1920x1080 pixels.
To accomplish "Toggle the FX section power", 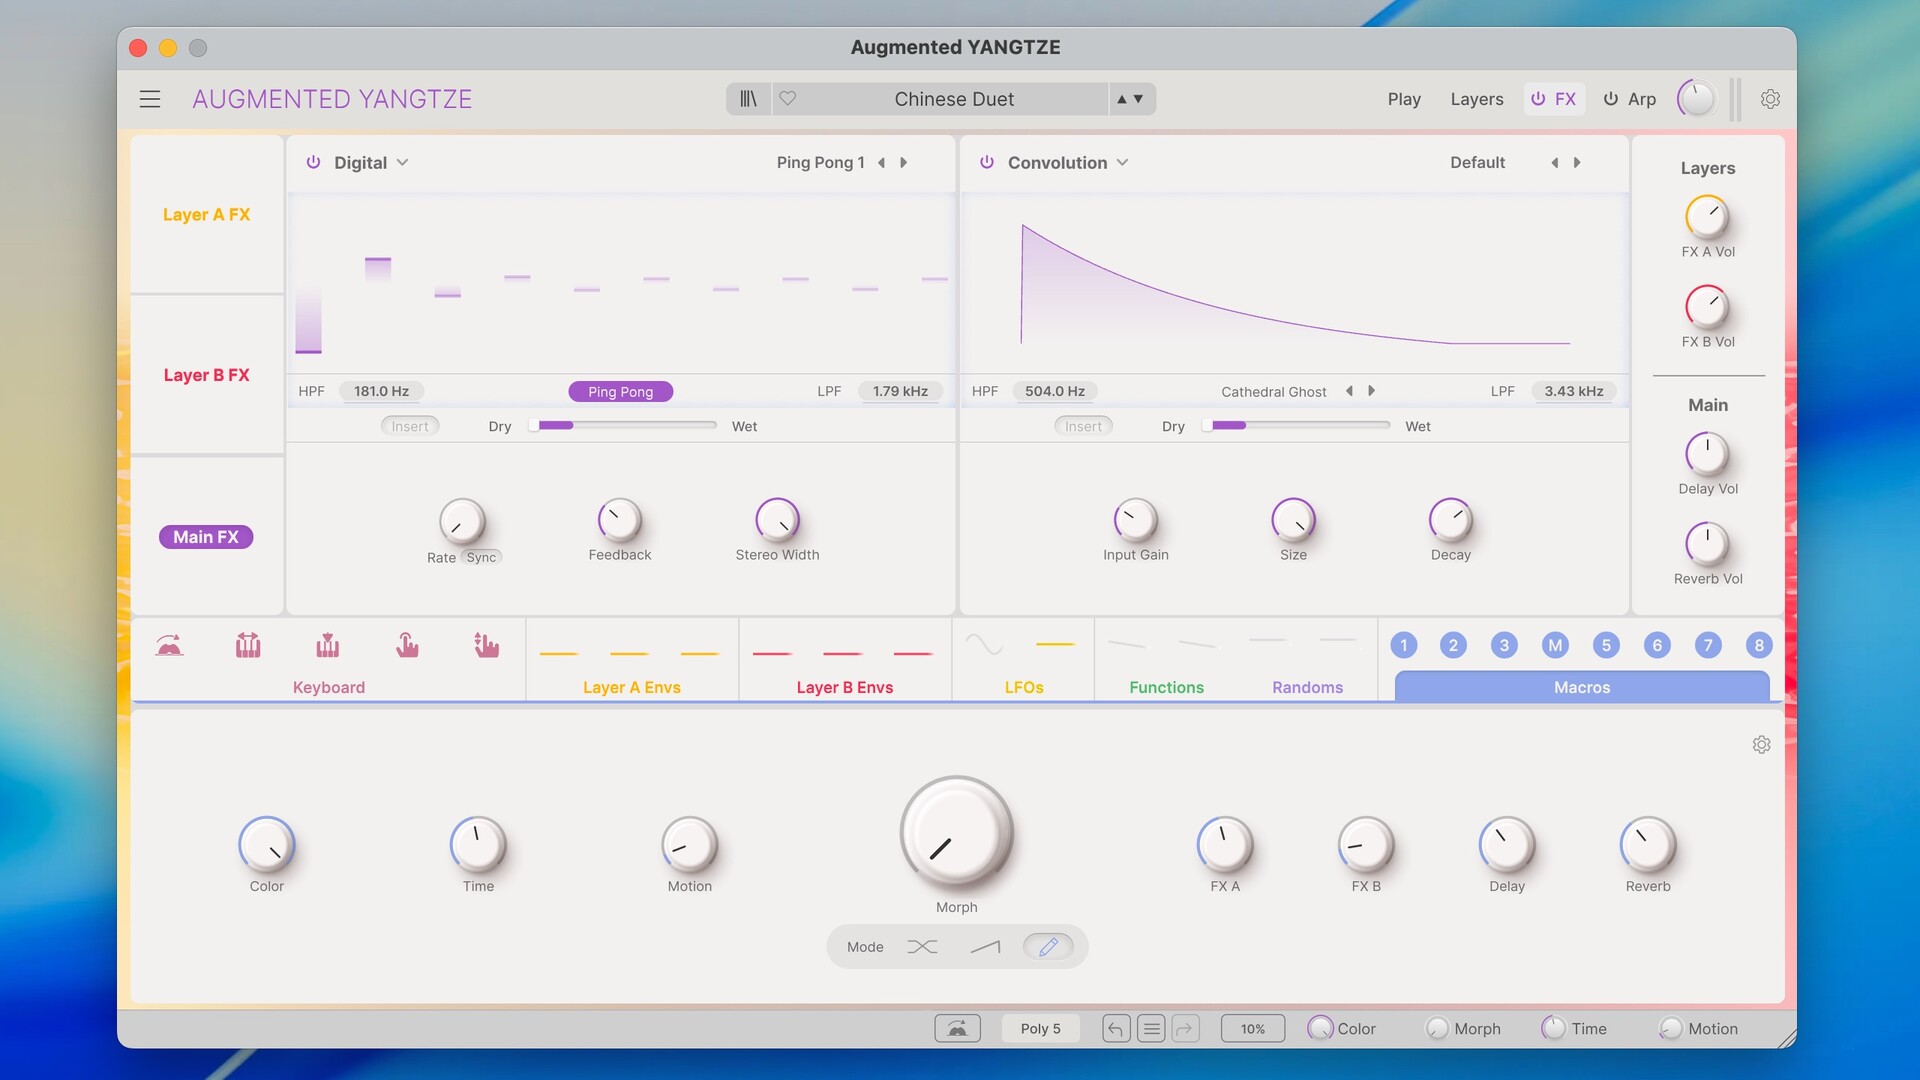I will pyautogui.click(x=1538, y=99).
